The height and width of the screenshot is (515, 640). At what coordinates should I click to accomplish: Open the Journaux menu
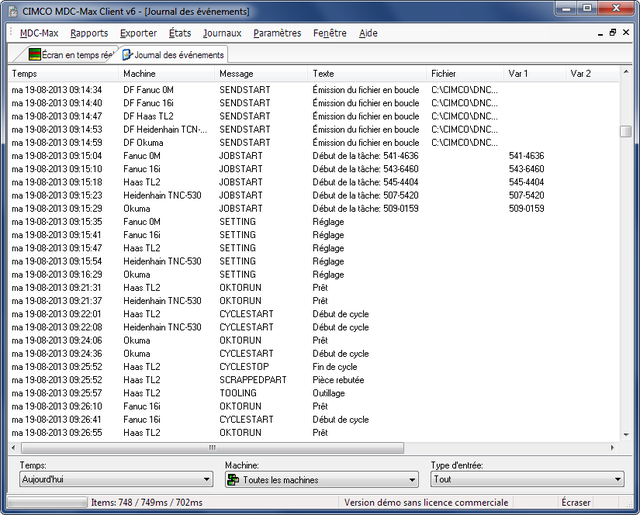pyautogui.click(x=222, y=33)
